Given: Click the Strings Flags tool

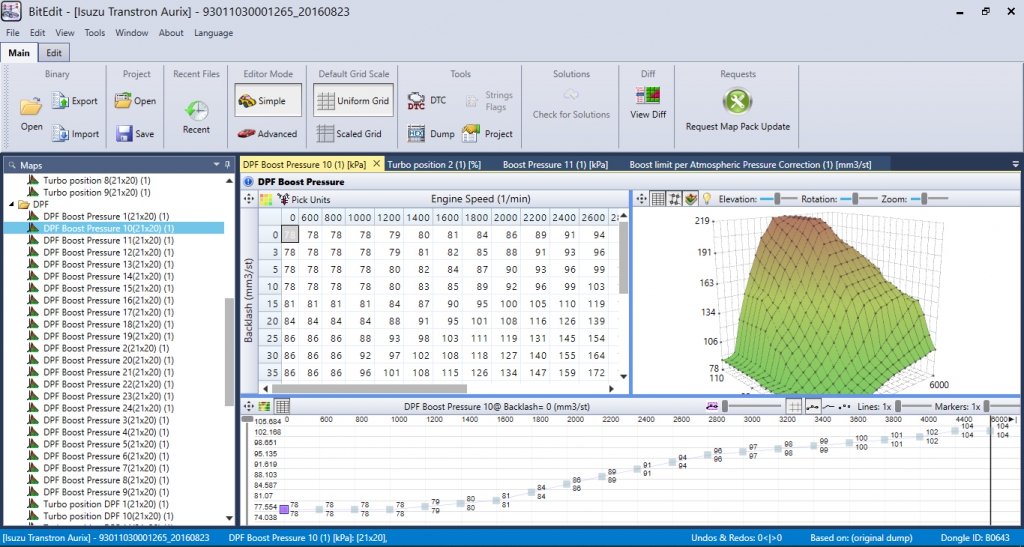Looking at the screenshot, I should (x=490, y=101).
